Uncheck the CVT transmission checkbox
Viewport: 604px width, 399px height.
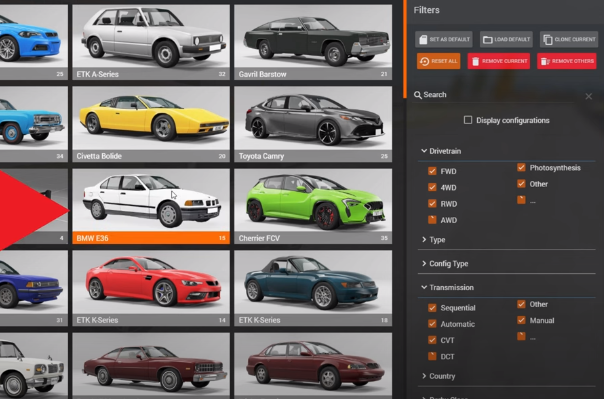click(432, 340)
